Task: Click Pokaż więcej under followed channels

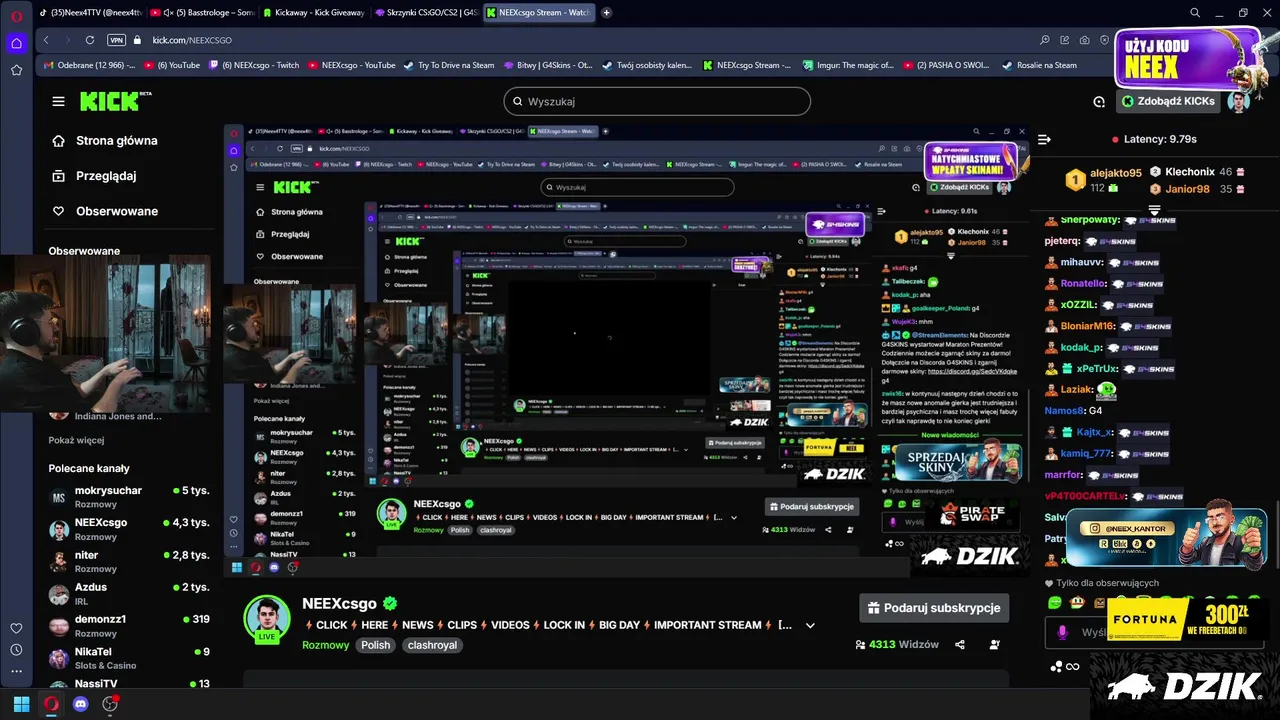Action: tap(76, 440)
